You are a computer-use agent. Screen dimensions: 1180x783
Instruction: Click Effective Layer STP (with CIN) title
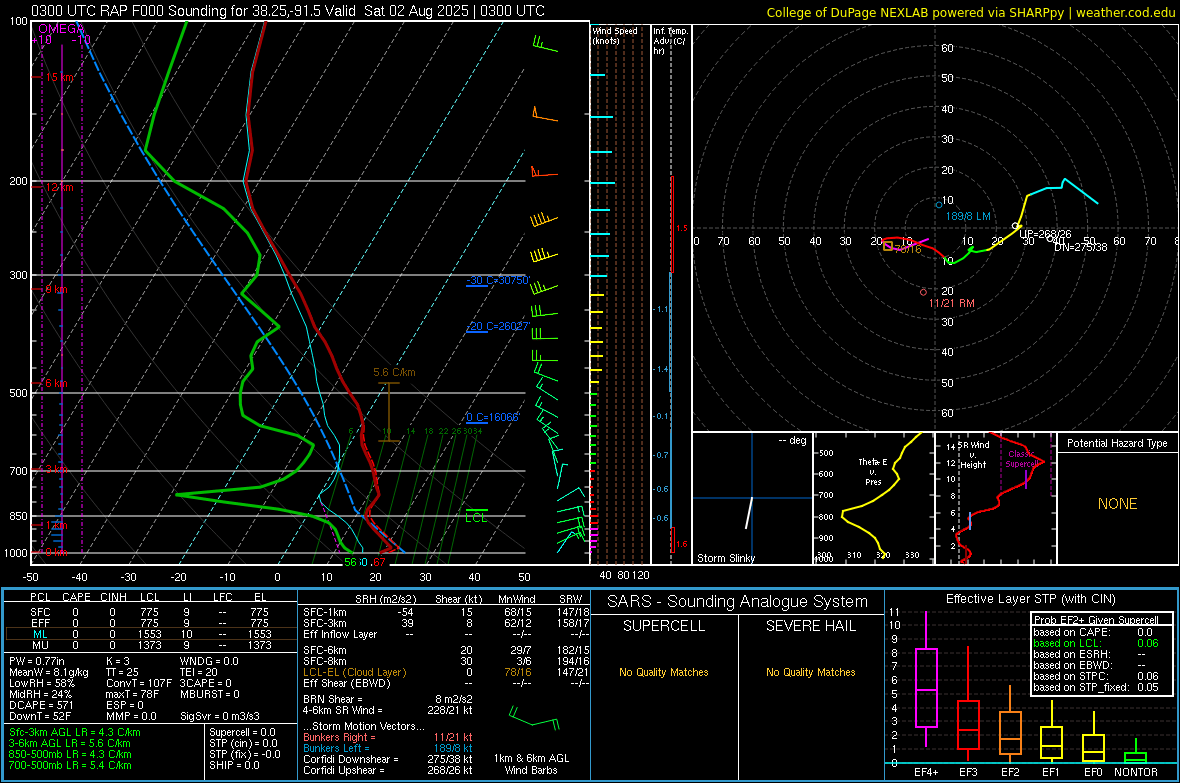pos(1031,599)
